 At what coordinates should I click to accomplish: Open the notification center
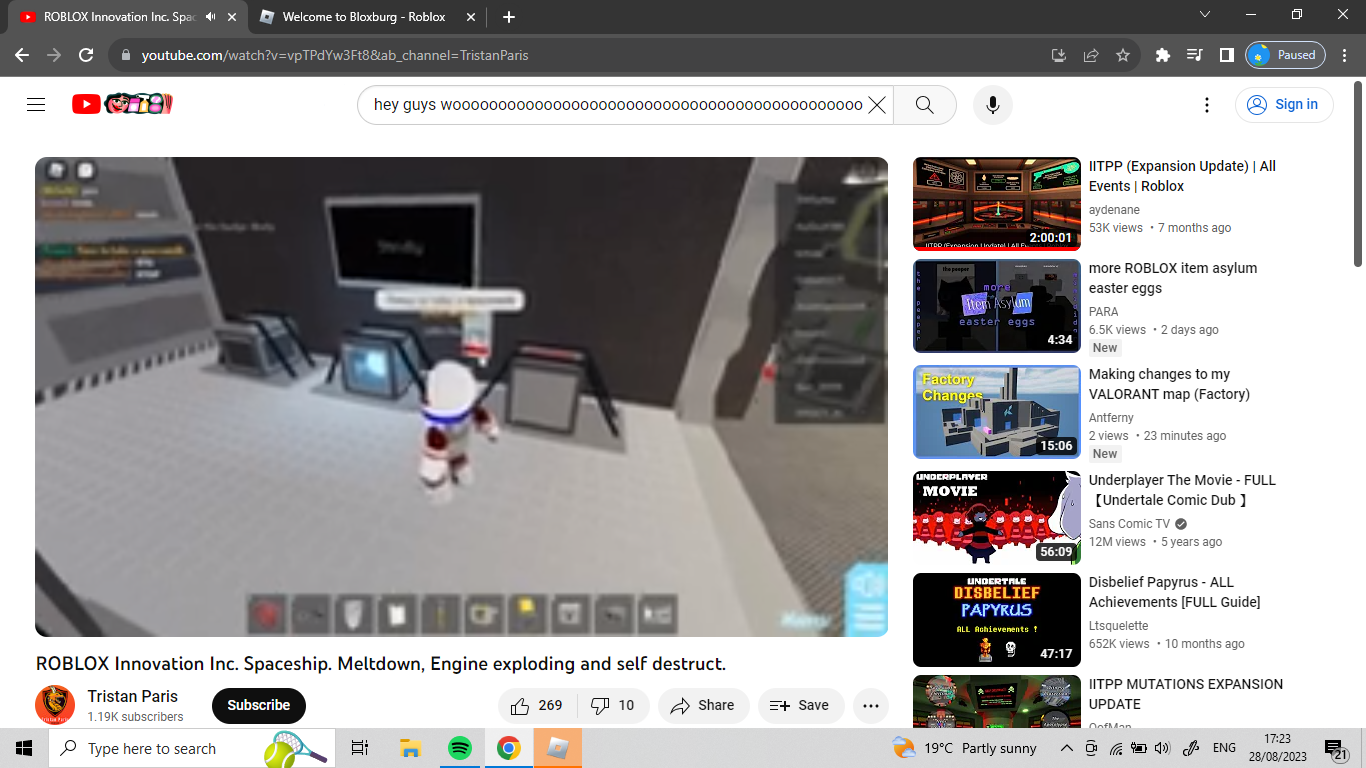[1337, 748]
